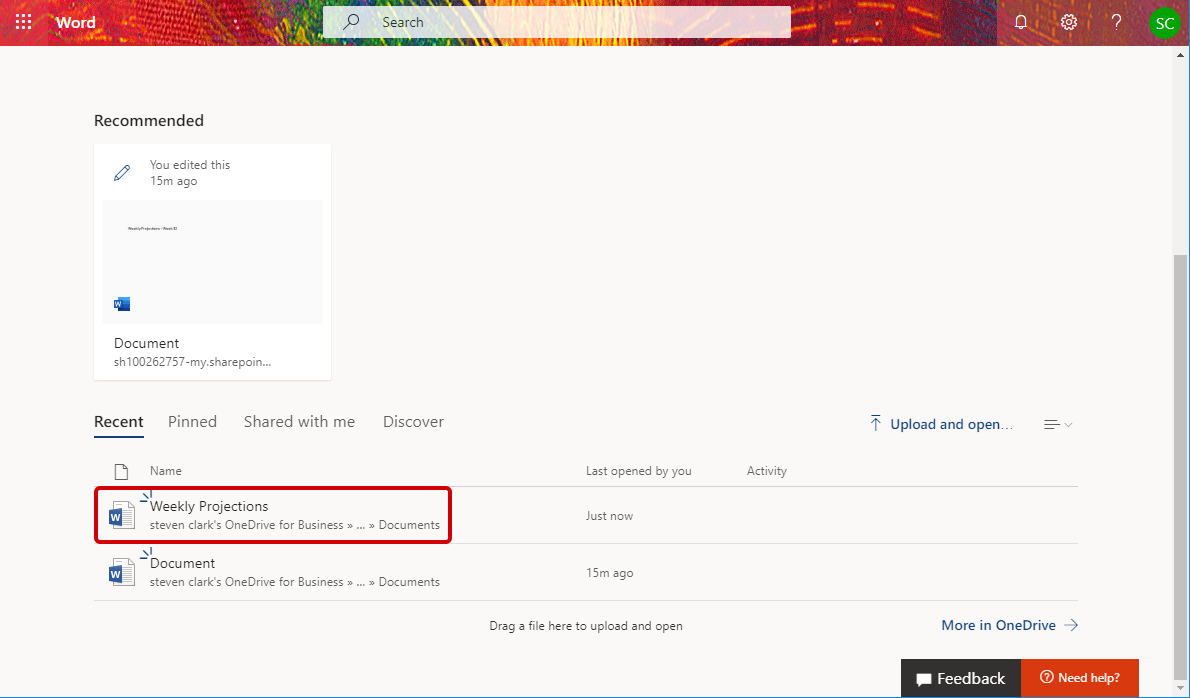This screenshot has height=698, width=1190.
Task: Click the Feedback button
Action: [960, 678]
